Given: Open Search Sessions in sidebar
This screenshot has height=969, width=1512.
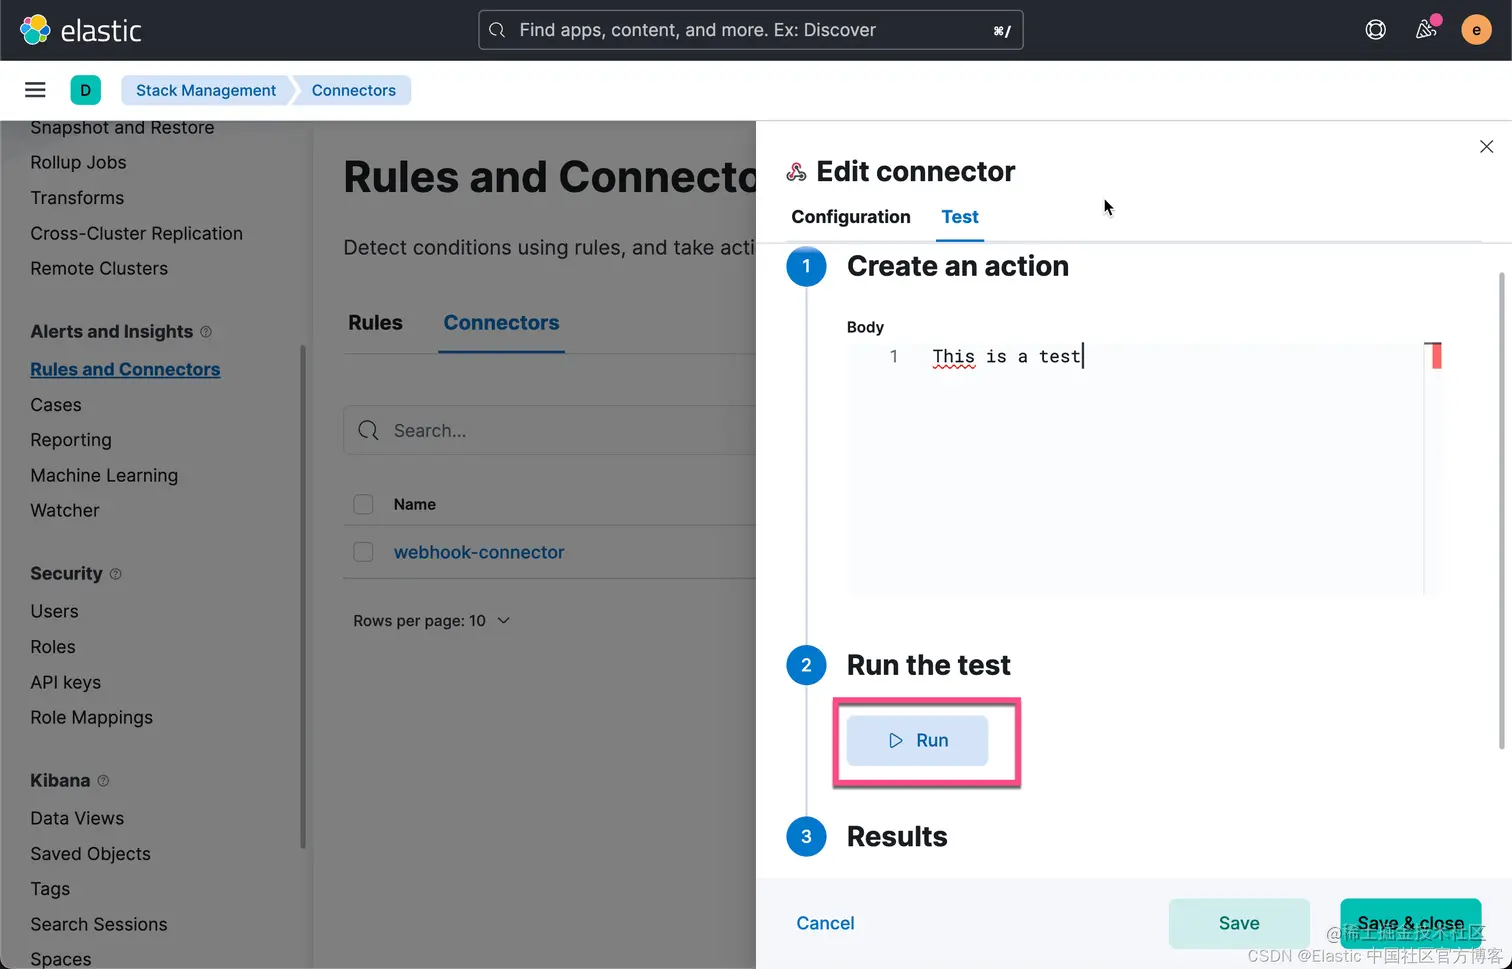Looking at the screenshot, I should [99, 925].
